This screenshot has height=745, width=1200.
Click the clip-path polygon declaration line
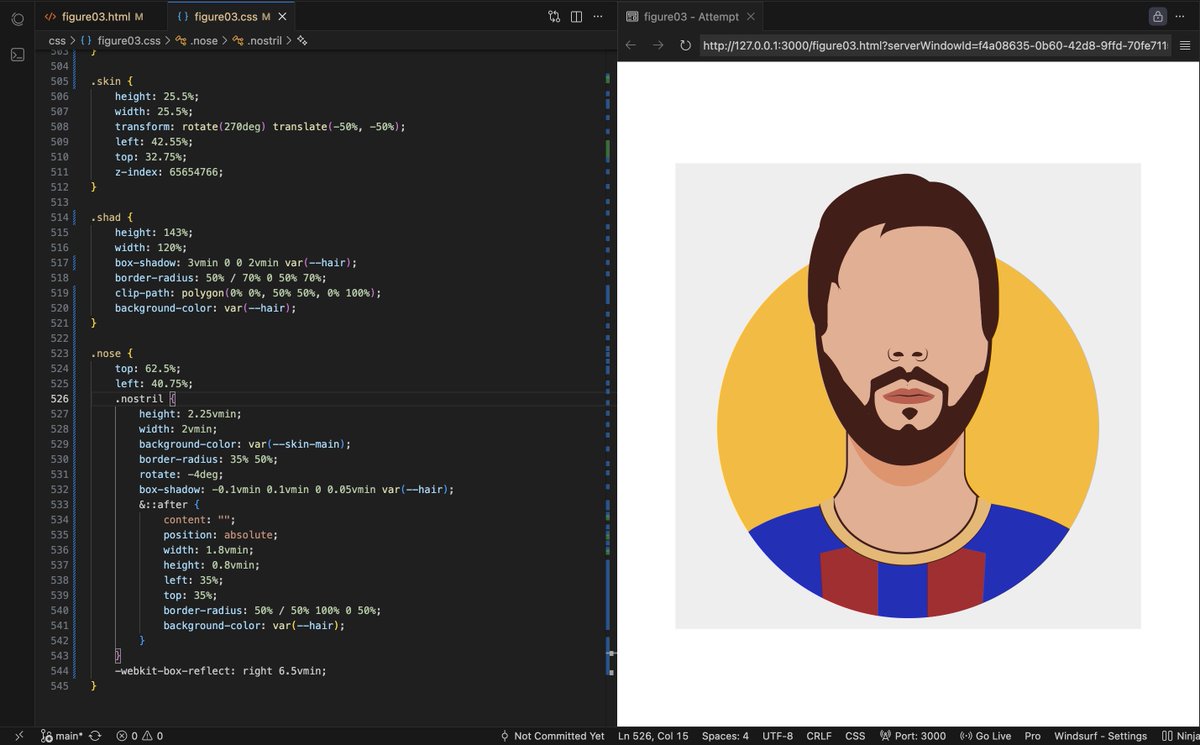click(248, 293)
